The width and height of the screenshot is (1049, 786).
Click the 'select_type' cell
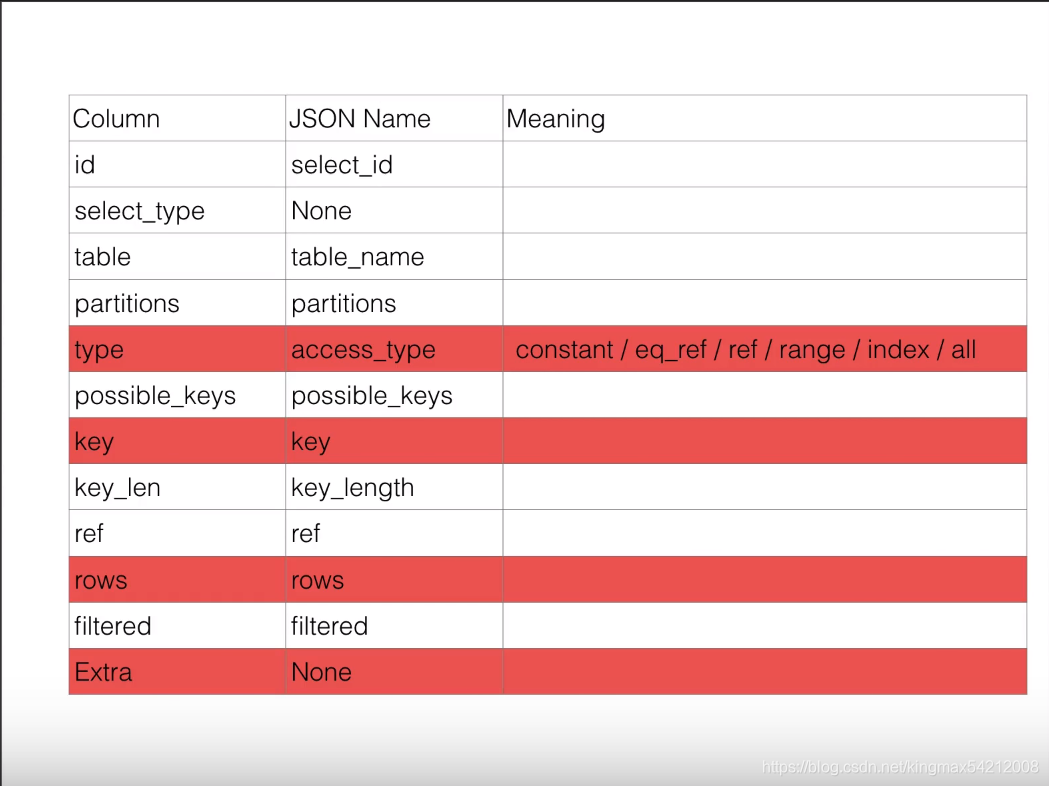tap(177, 211)
